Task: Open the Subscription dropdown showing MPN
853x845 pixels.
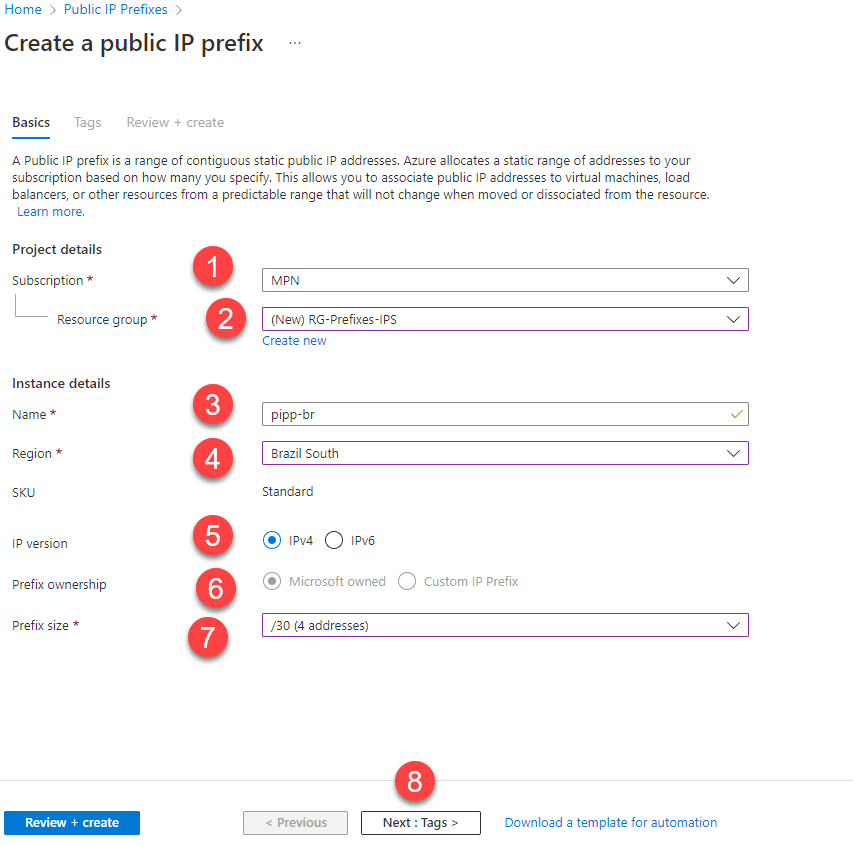Action: [x=505, y=280]
